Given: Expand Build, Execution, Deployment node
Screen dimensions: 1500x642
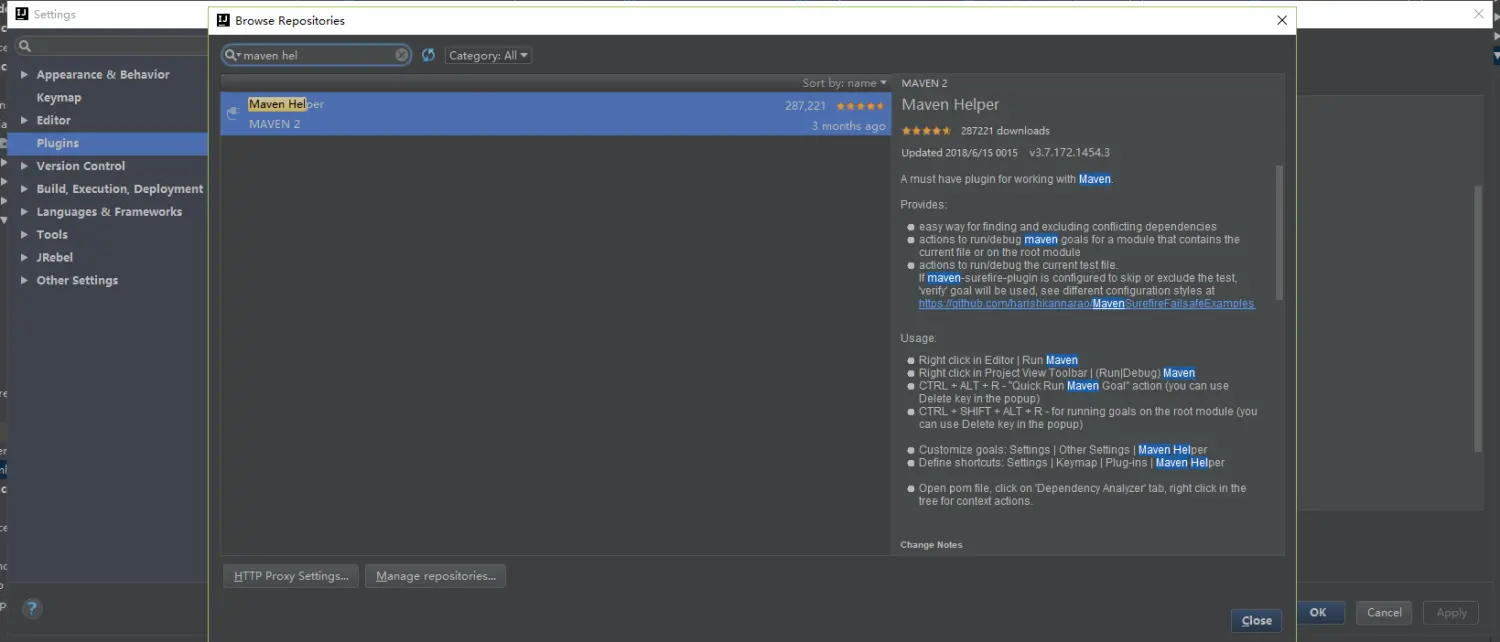Looking at the screenshot, I should pyautogui.click(x=24, y=189).
